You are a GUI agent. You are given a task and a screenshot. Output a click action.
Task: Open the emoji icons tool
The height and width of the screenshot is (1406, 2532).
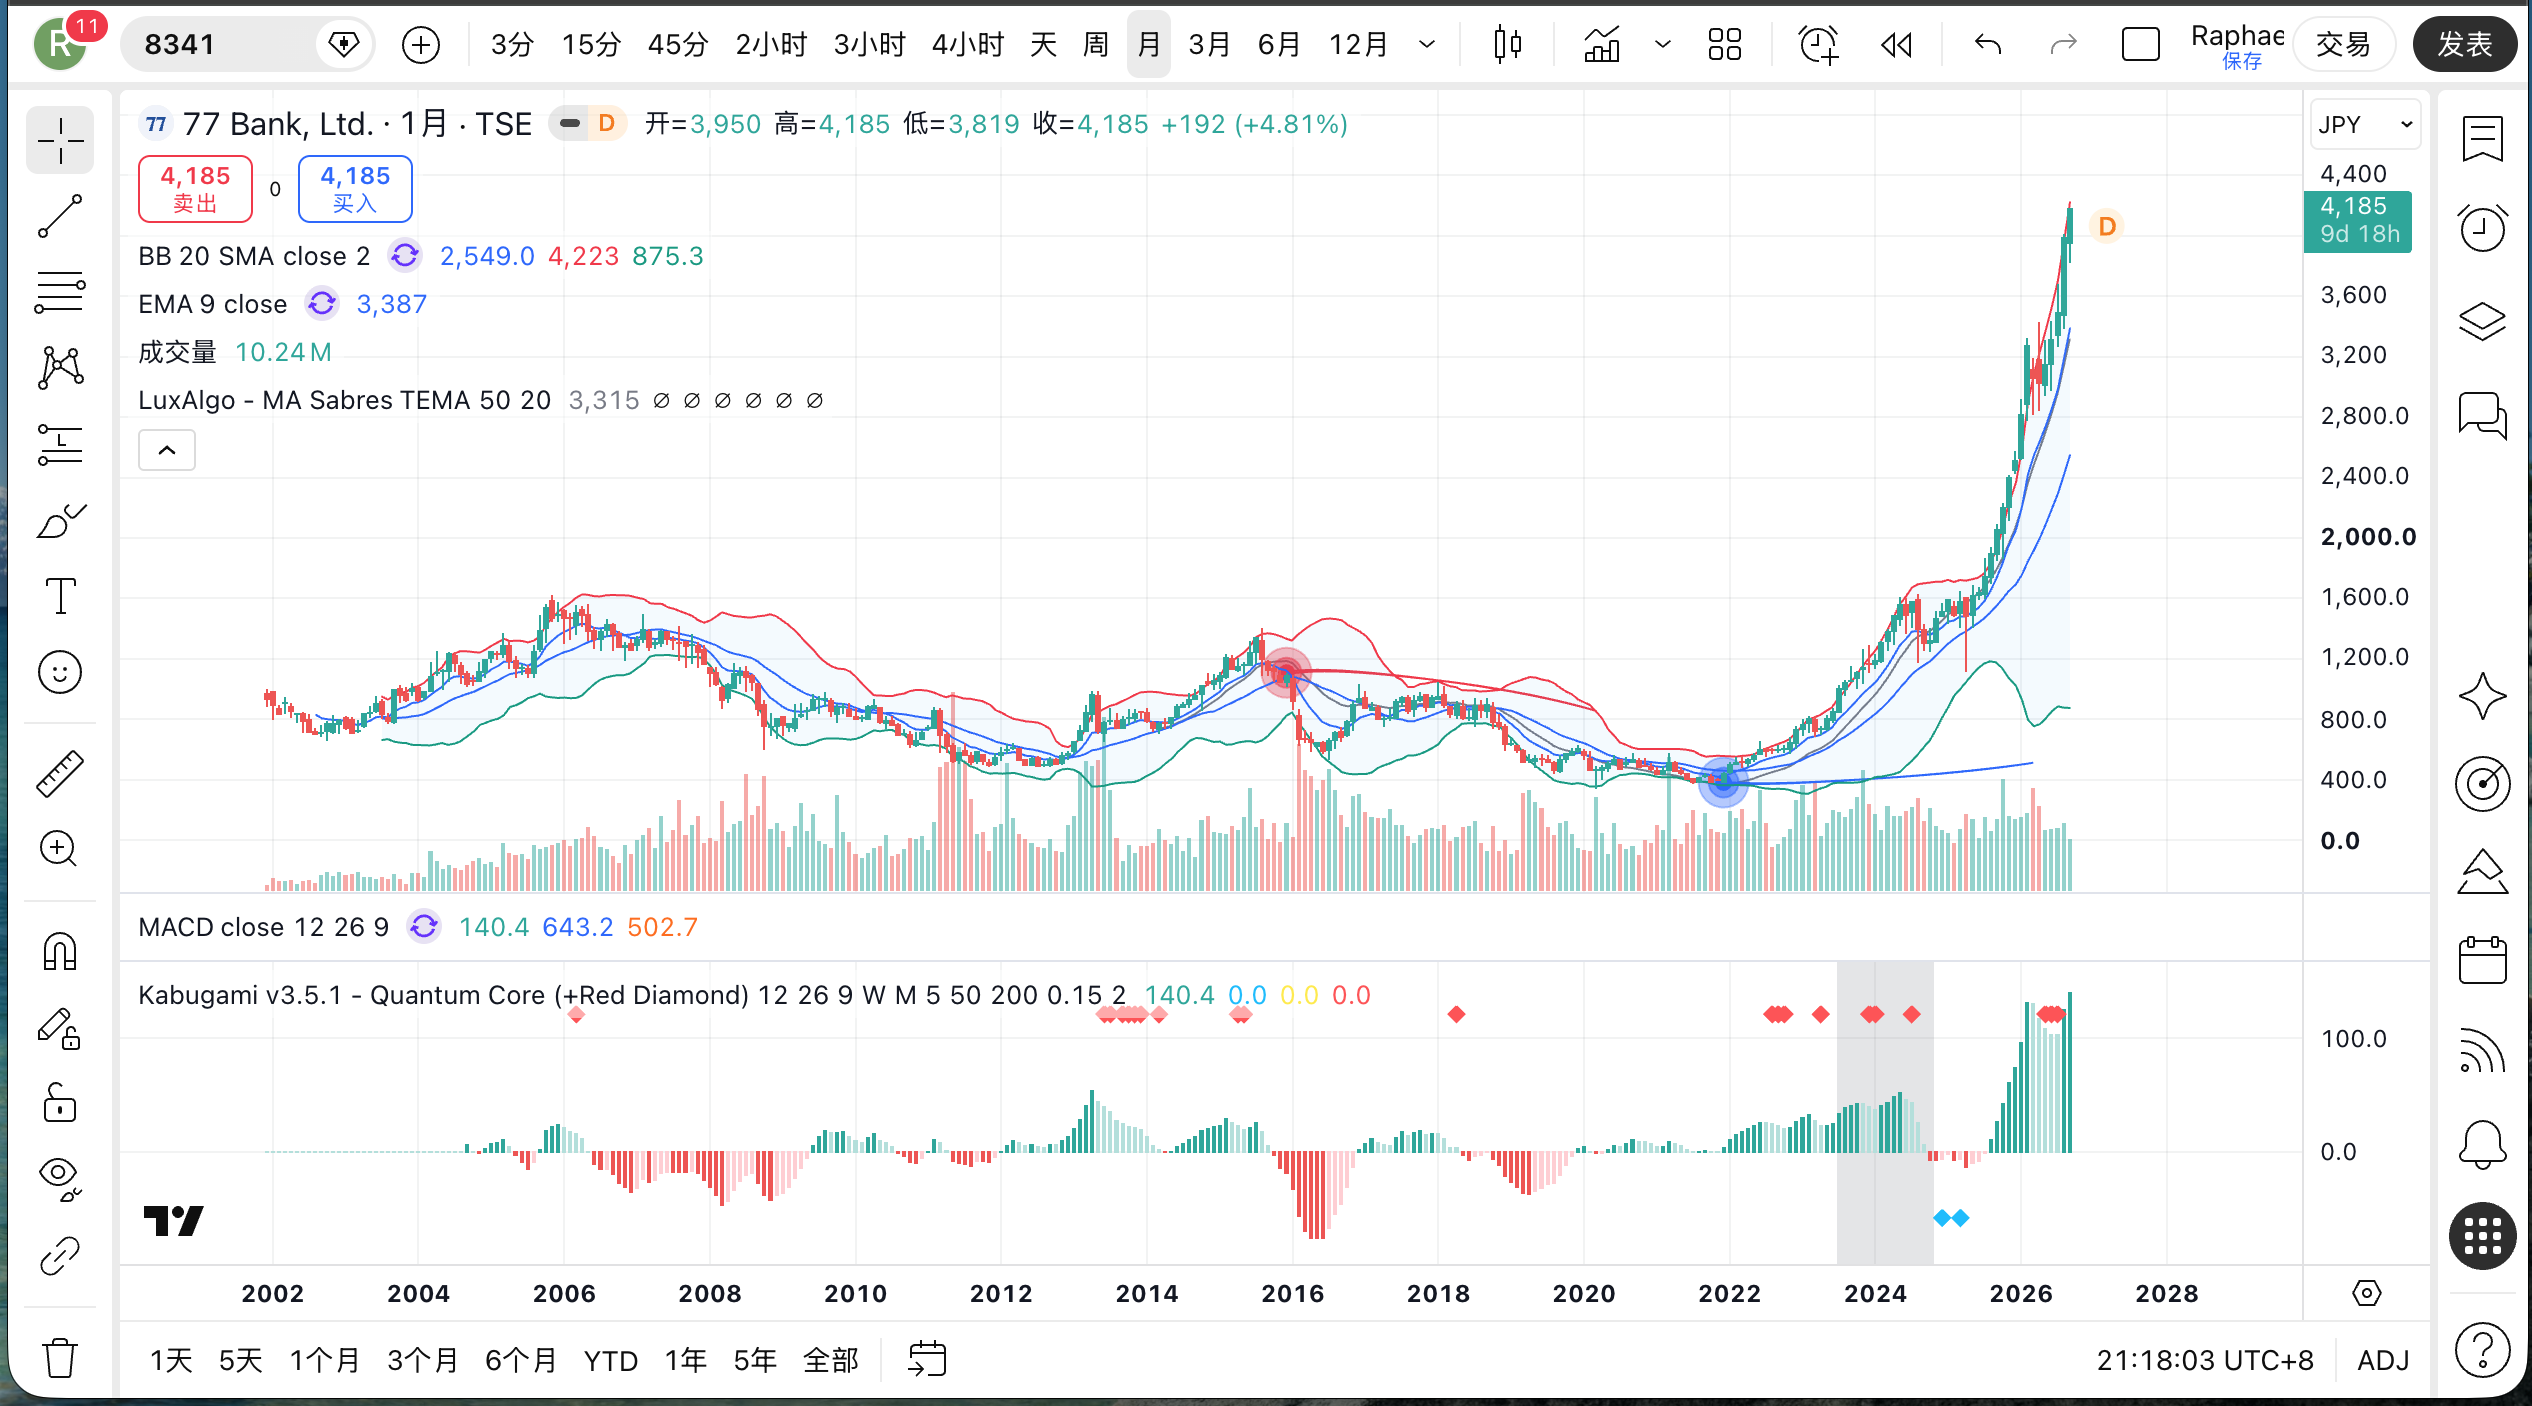60,672
